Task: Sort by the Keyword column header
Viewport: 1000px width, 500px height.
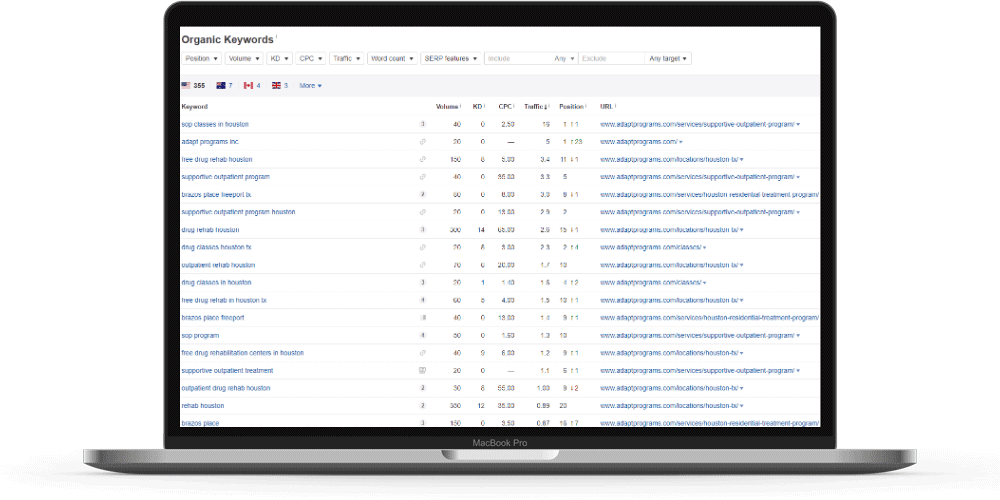Action: tap(195, 107)
